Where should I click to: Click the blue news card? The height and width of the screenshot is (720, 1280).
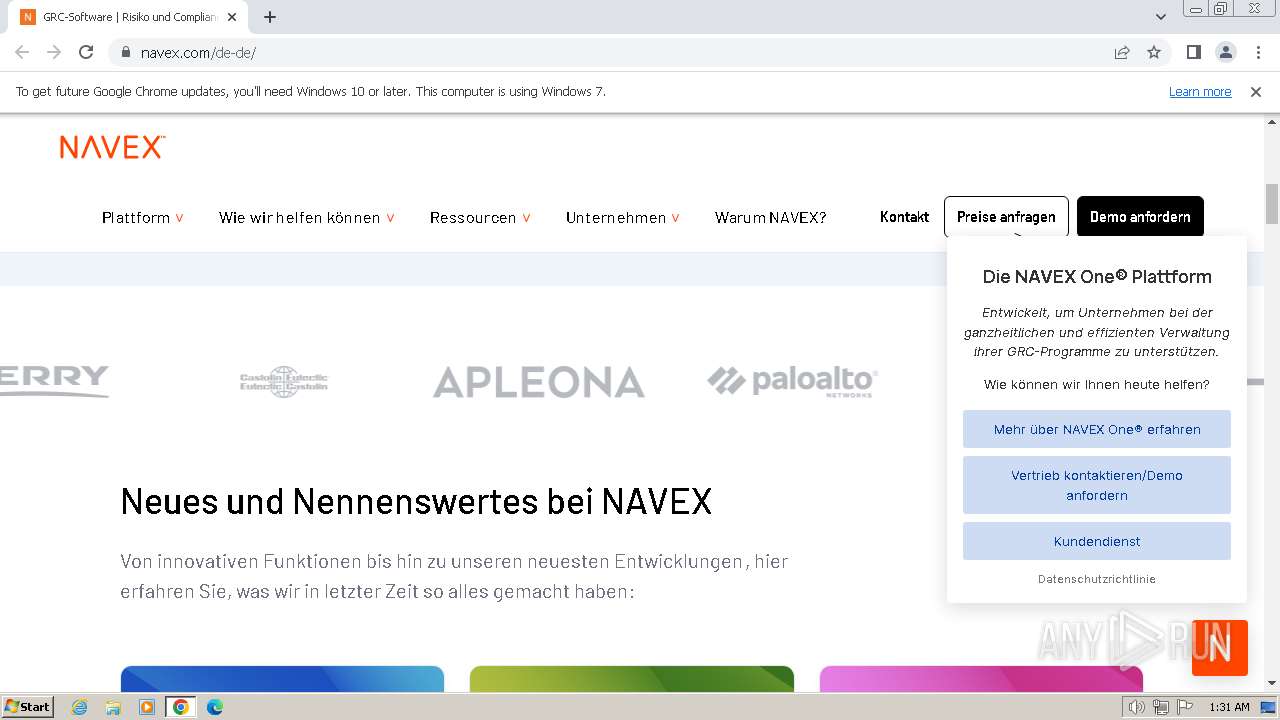pyautogui.click(x=282, y=679)
